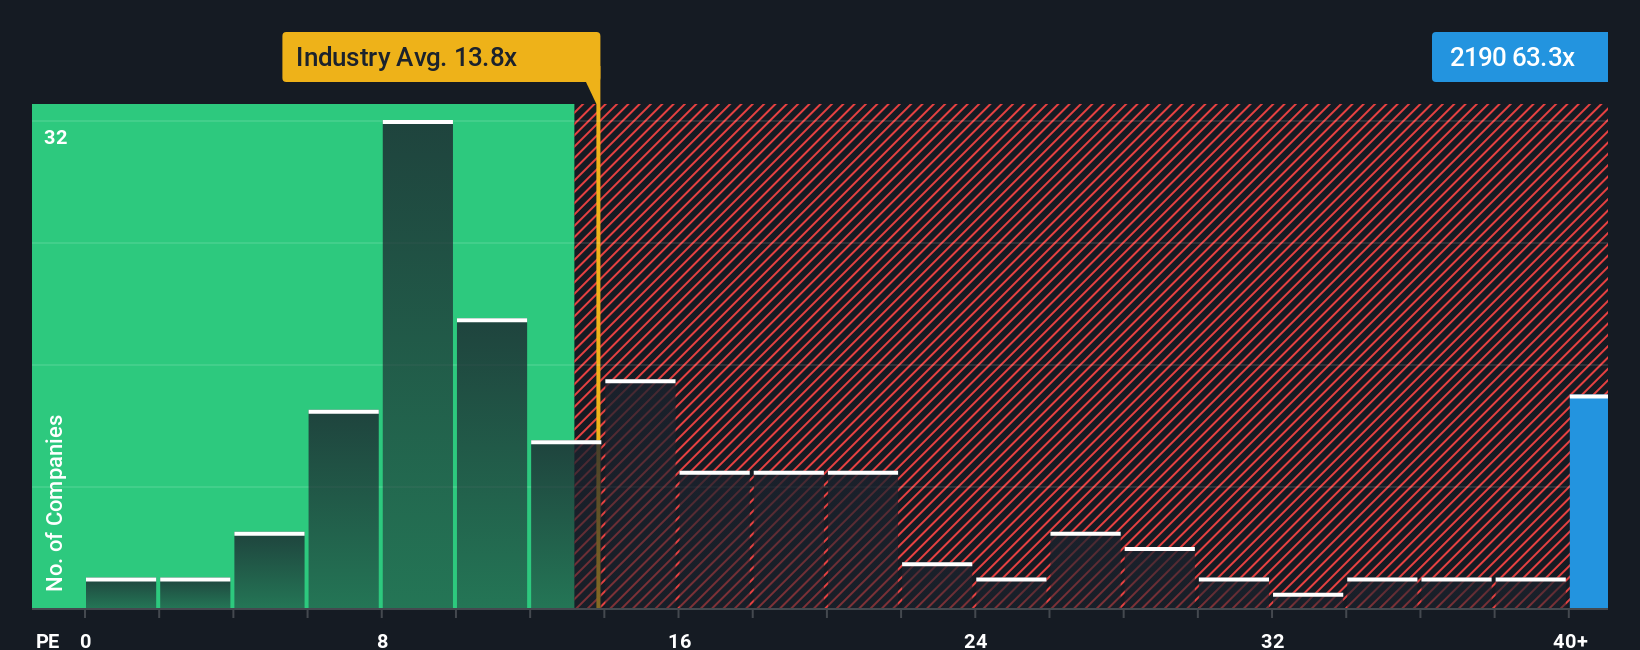This screenshot has height=650, width=1640.
Task: Click the Industry Avg. 13.8x label
Action: pos(441,57)
